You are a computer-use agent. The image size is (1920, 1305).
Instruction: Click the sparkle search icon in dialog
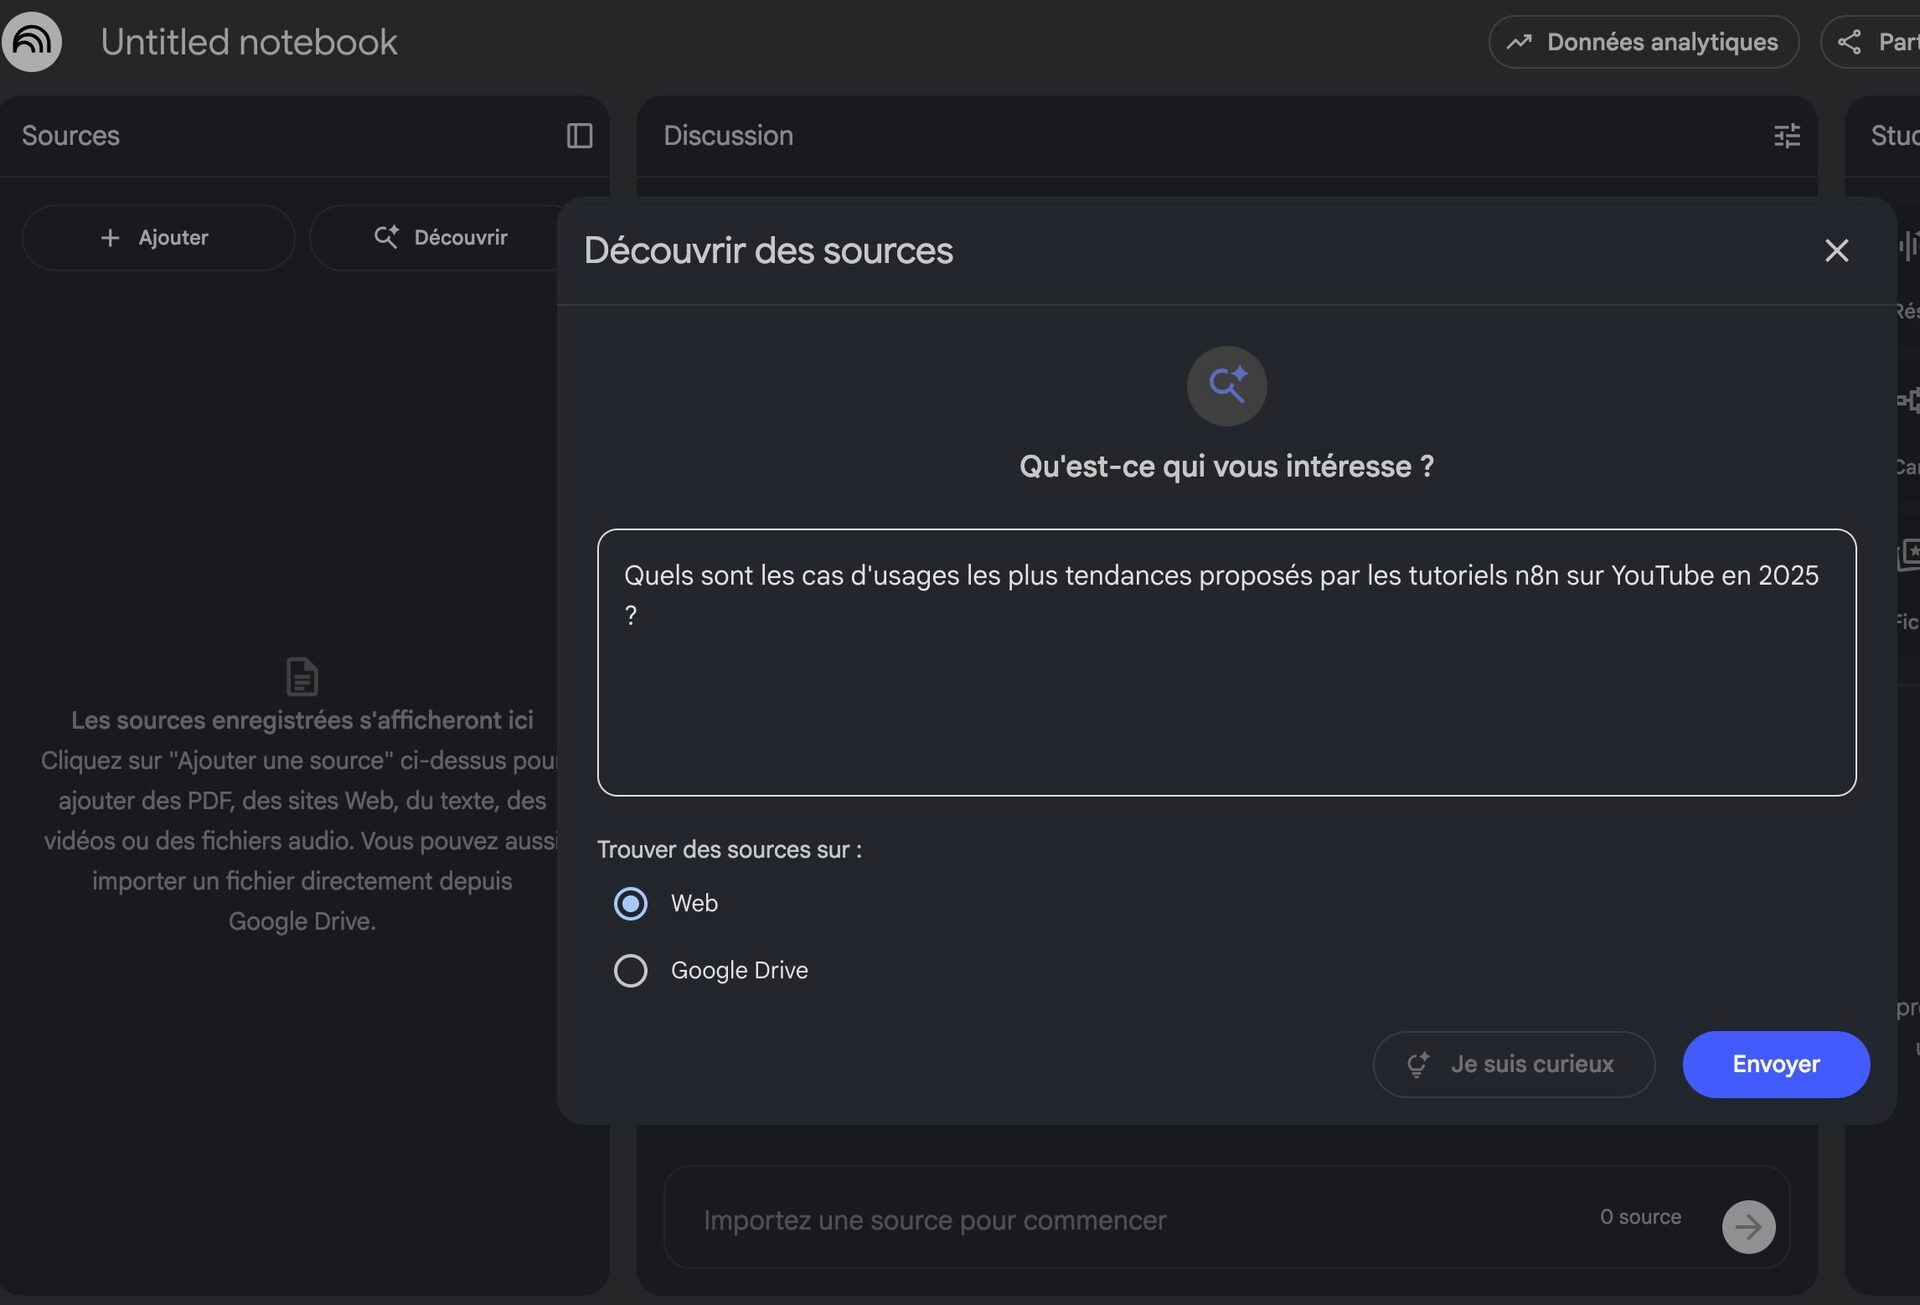click(1227, 386)
